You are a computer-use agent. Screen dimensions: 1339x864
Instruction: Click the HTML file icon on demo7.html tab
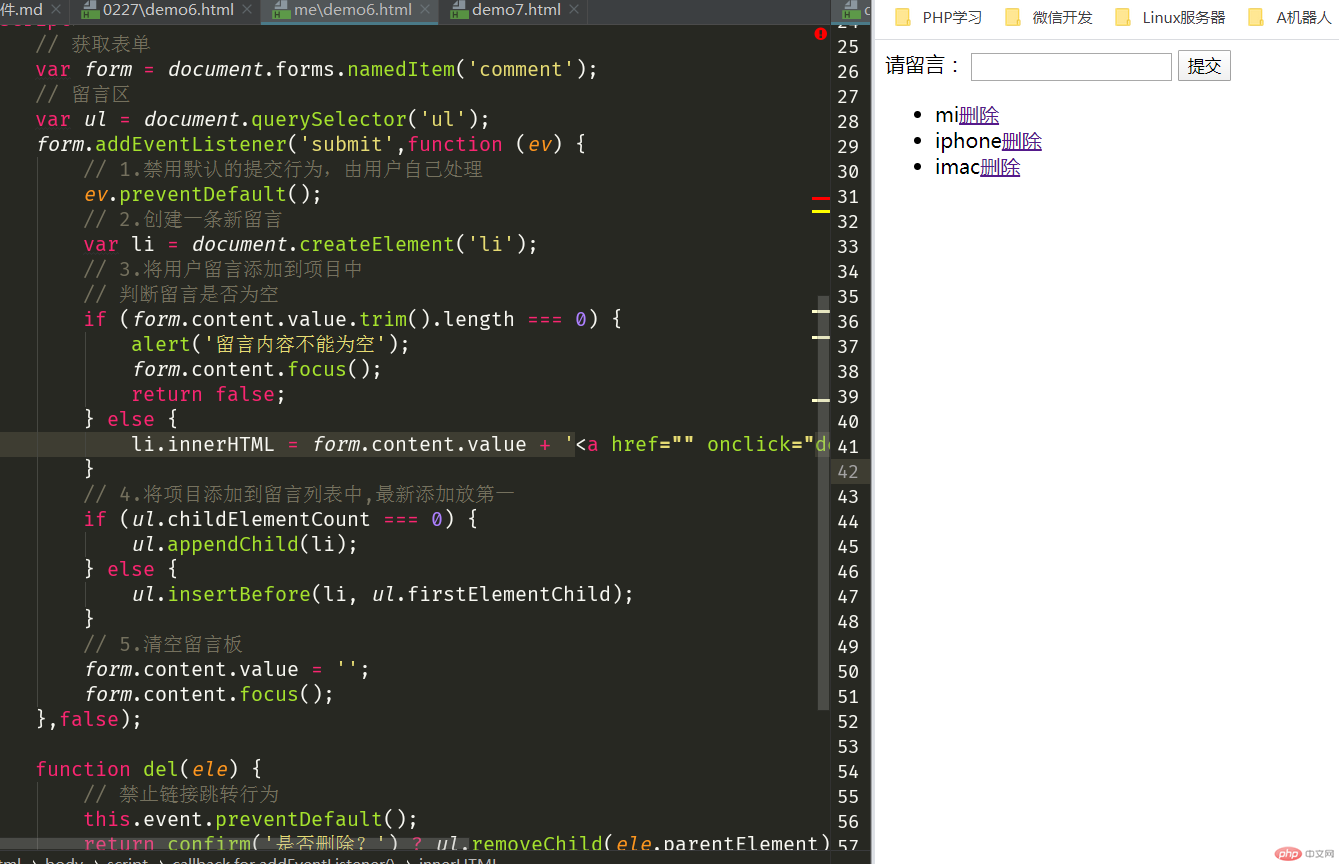[x=458, y=11]
